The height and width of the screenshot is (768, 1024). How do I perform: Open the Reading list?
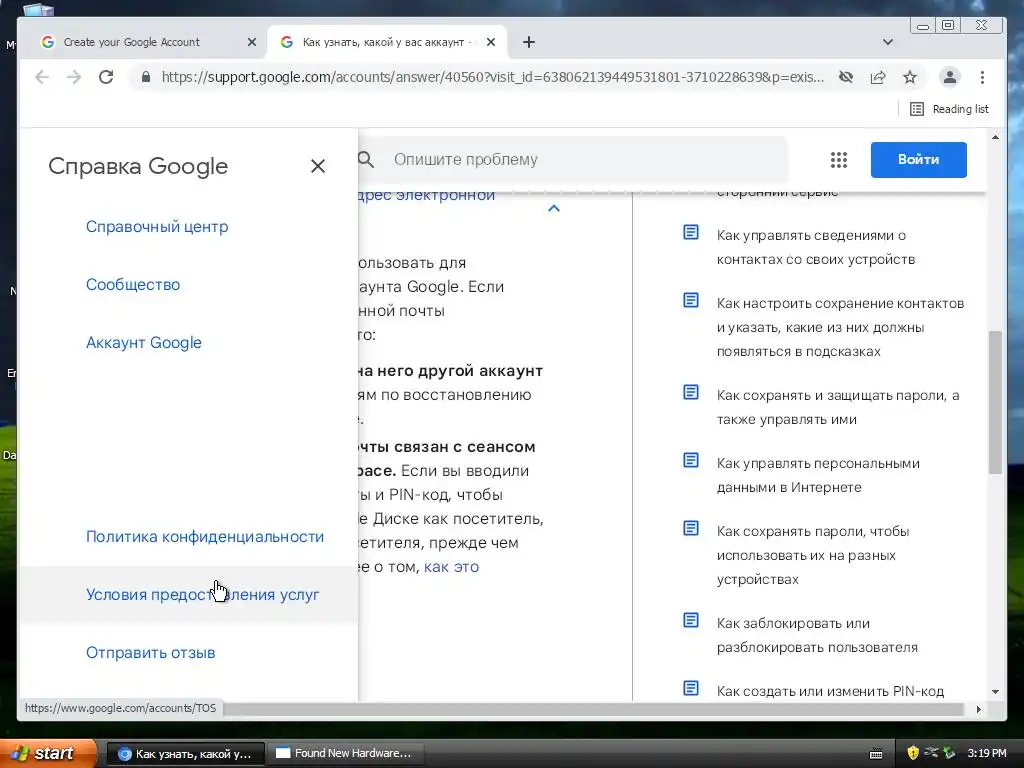point(950,109)
